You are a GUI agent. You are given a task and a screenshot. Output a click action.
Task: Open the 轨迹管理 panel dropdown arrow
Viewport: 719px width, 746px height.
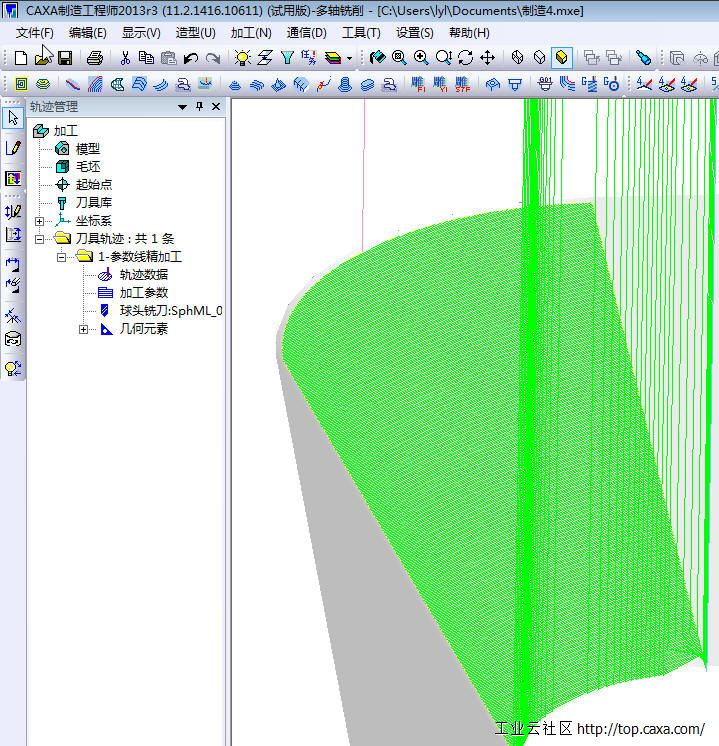182,107
